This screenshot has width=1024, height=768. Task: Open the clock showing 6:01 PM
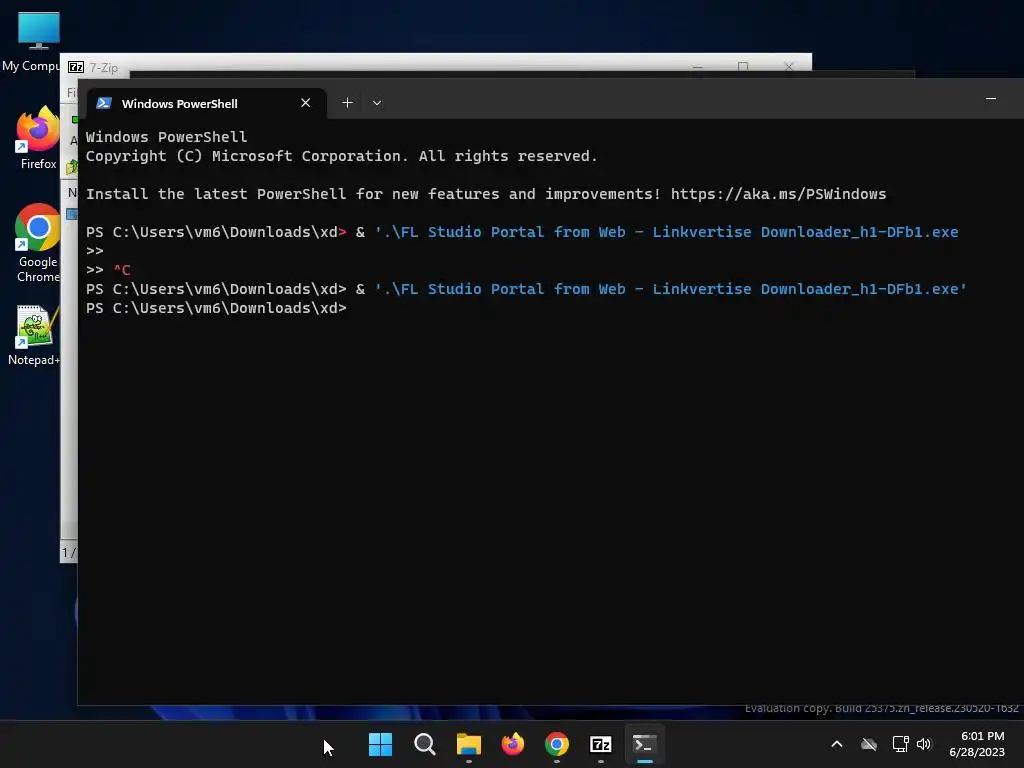pyautogui.click(x=977, y=744)
